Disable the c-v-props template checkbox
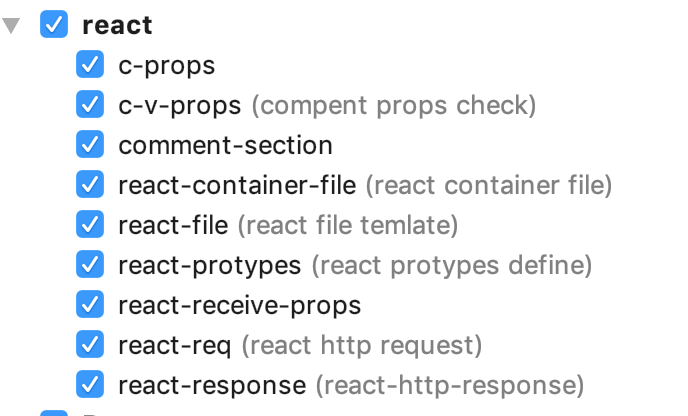This screenshot has height=416, width=688. [90, 104]
